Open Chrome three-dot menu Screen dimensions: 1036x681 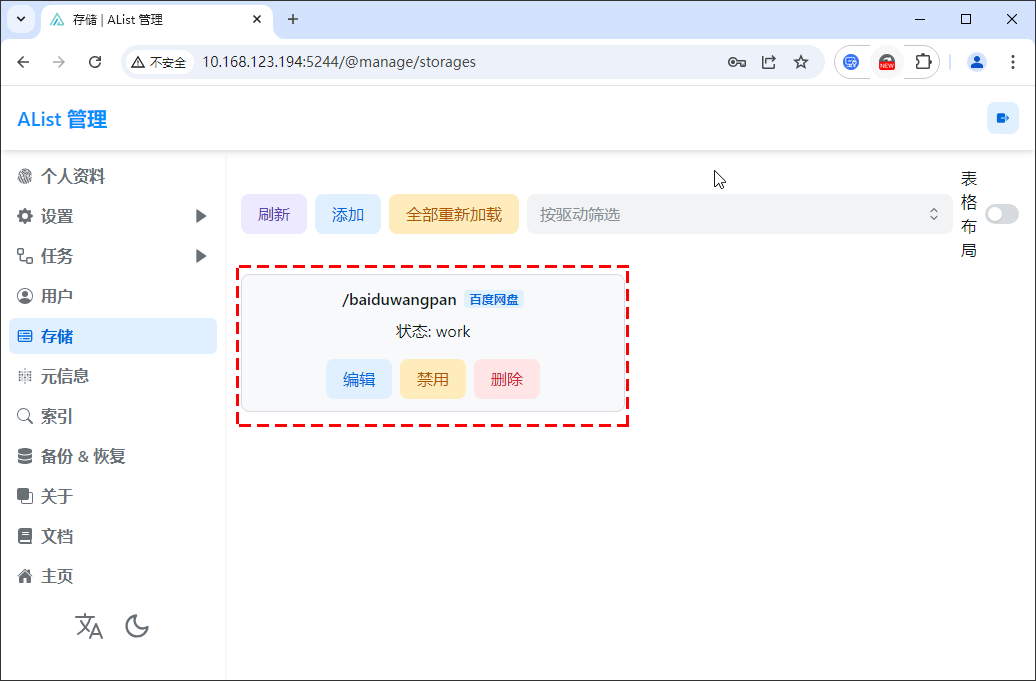point(1012,62)
